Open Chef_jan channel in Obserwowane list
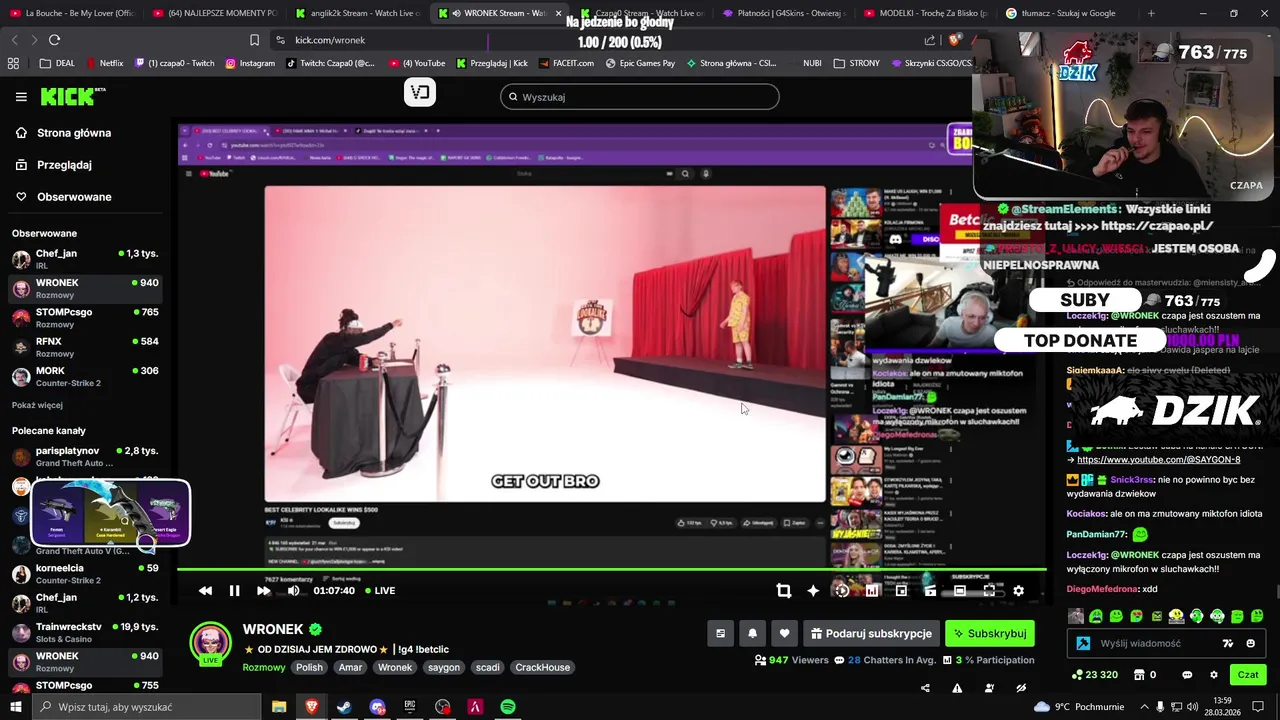The width and height of the screenshot is (1280, 720). click(85, 259)
